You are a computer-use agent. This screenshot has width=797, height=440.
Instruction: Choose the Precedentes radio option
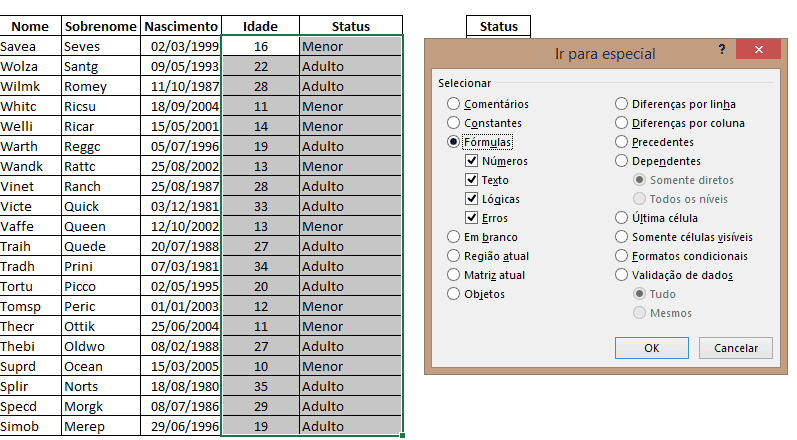(622, 142)
